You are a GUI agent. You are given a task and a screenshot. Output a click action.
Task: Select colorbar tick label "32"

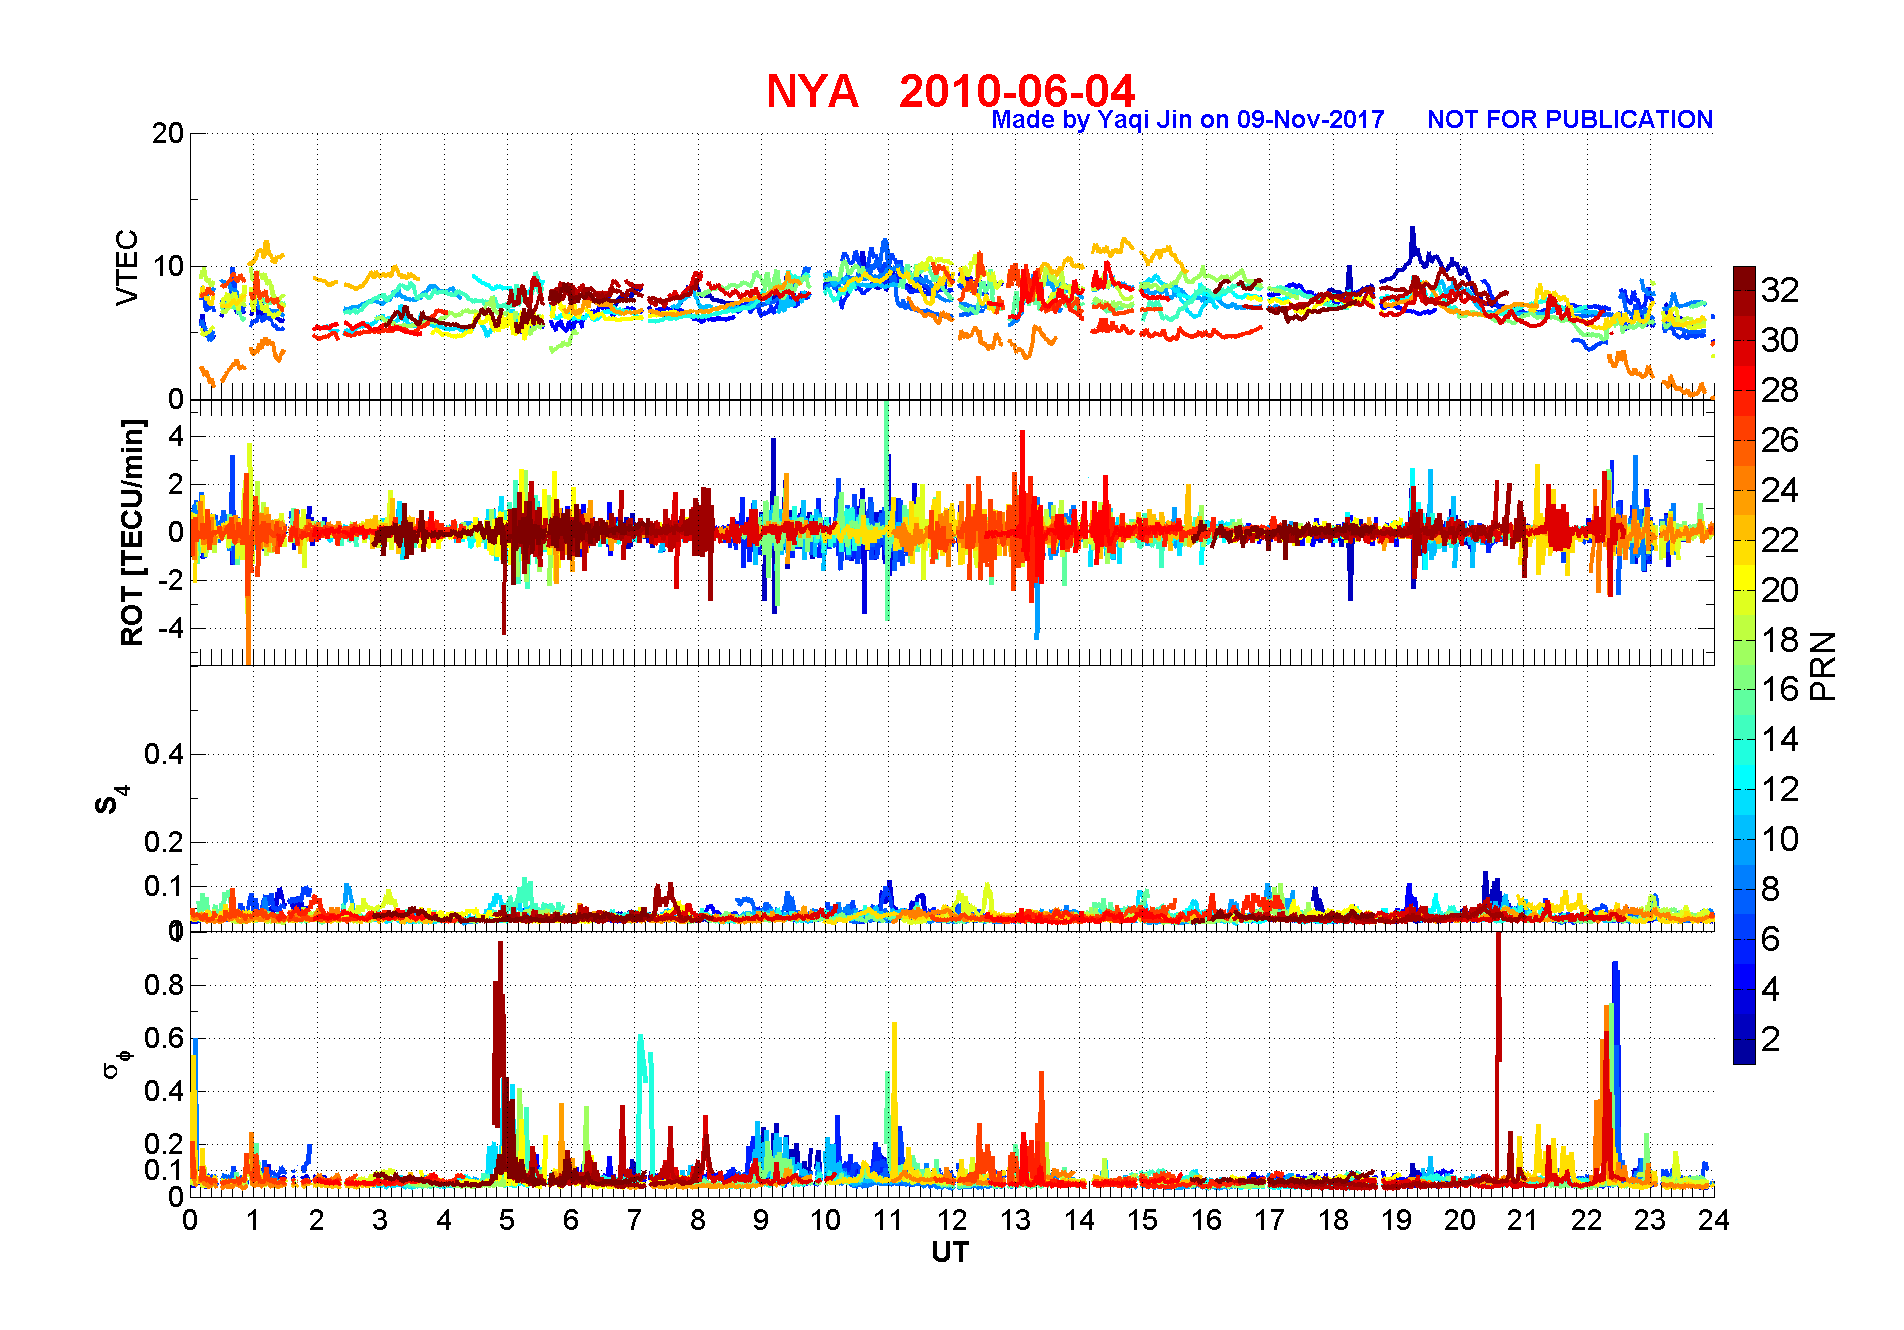click(x=1780, y=290)
